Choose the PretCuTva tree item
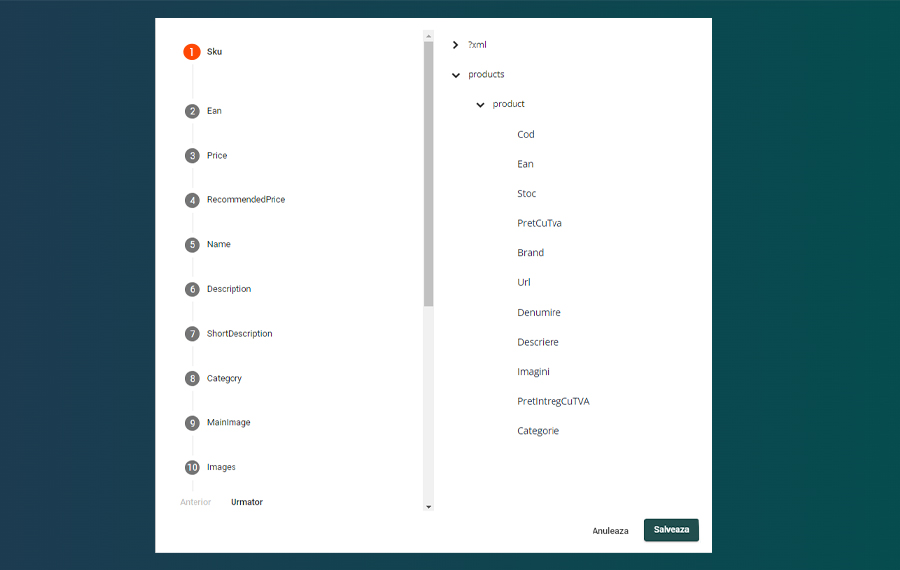 click(x=539, y=223)
